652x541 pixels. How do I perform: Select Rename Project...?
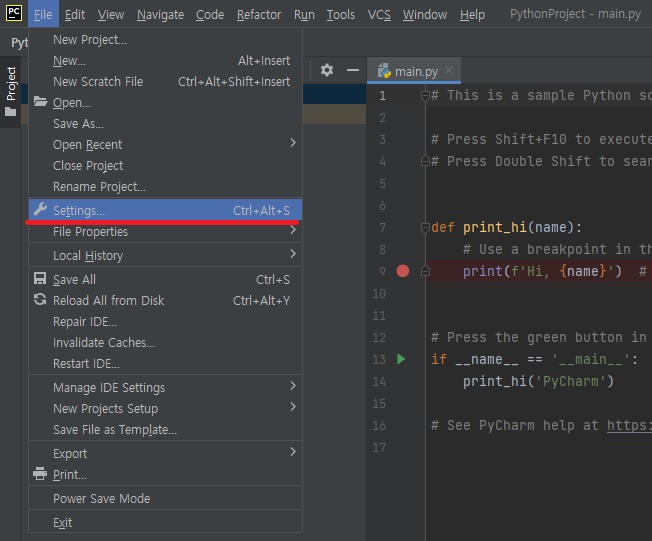pyautogui.click(x=165, y=187)
